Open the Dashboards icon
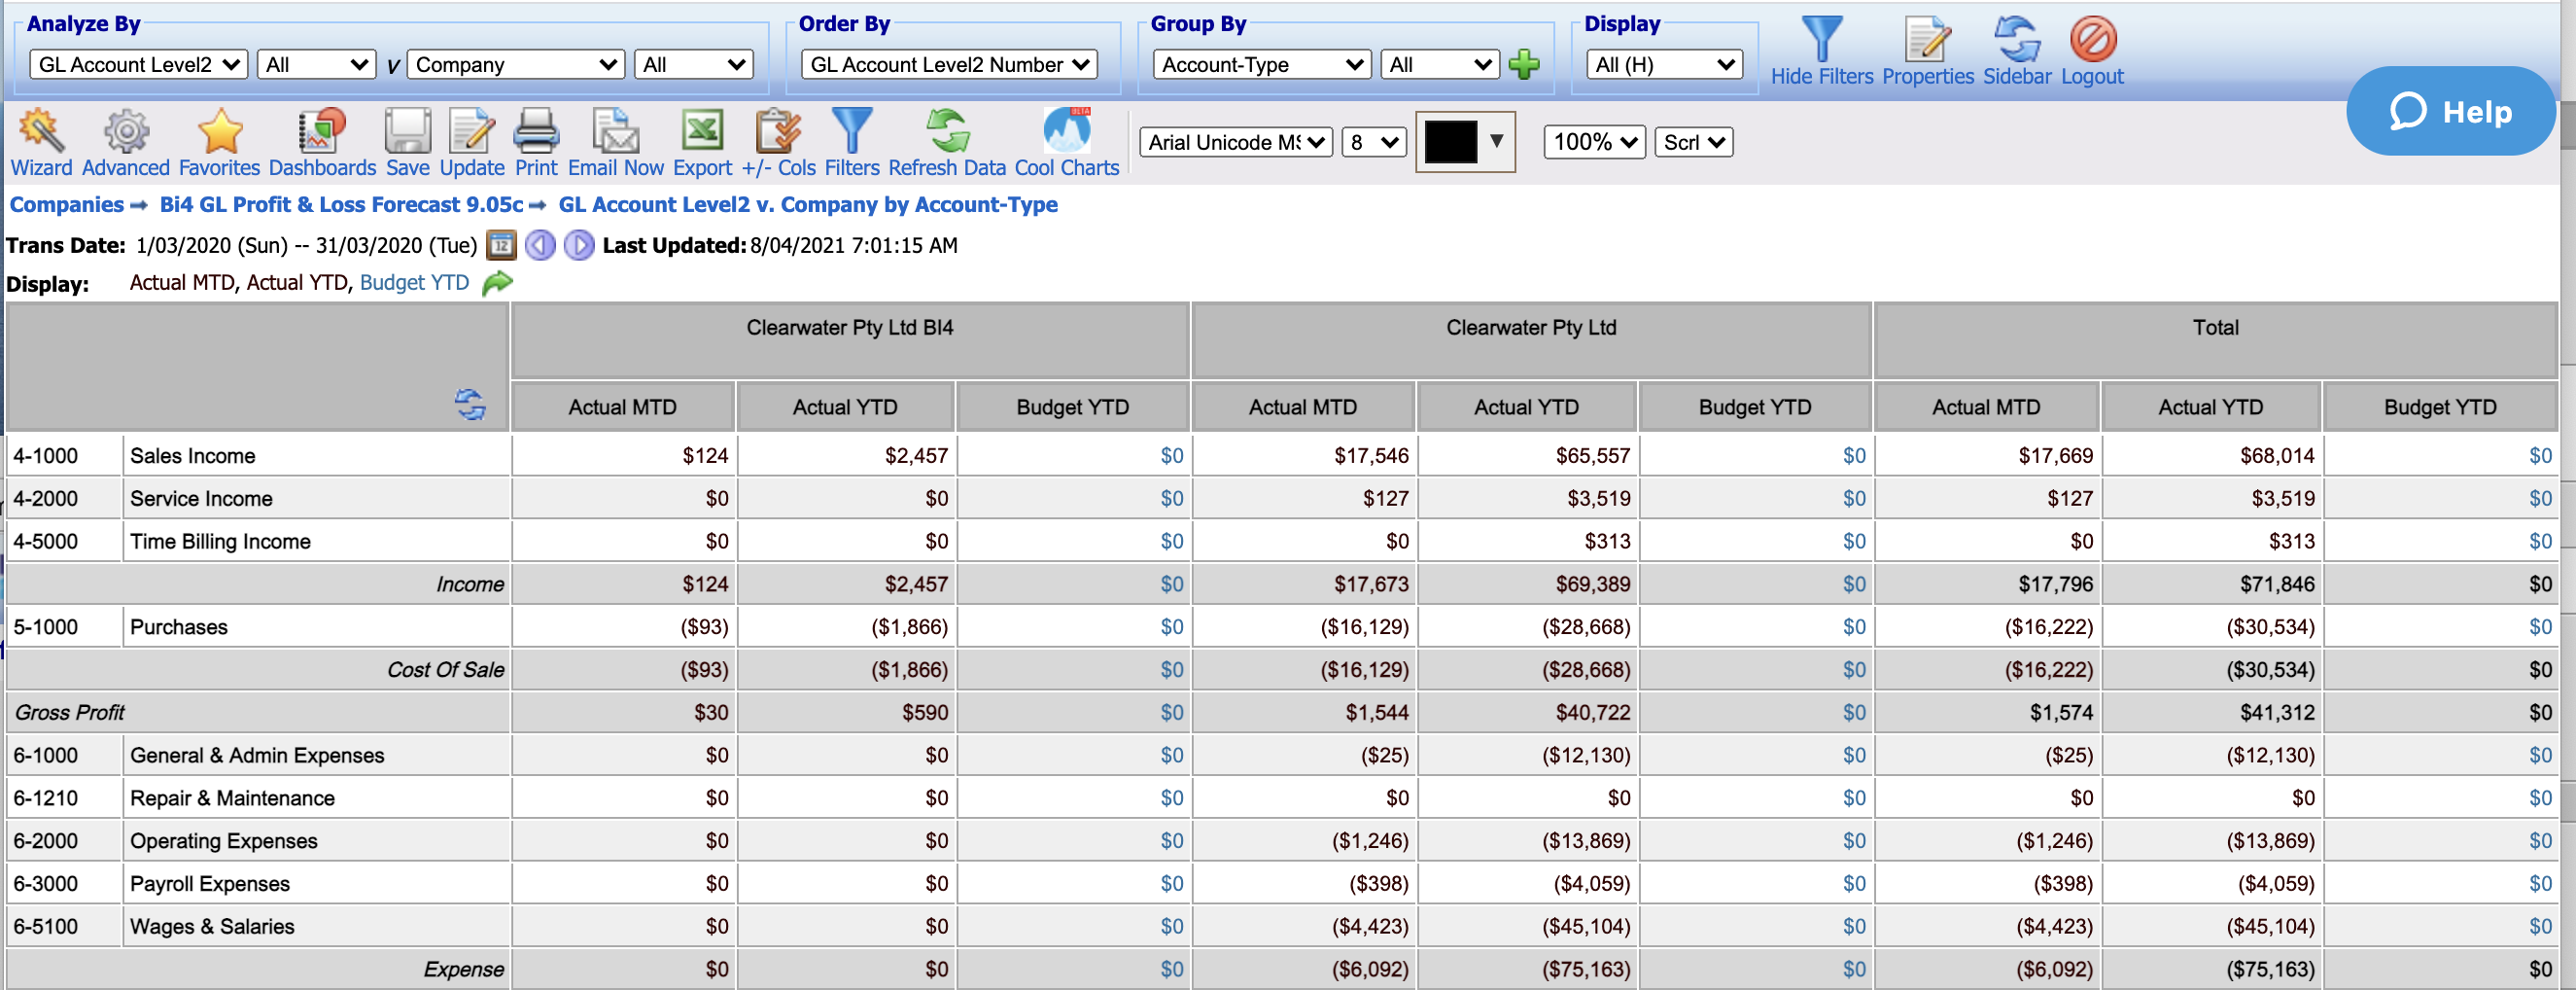2576x990 pixels. 321,131
